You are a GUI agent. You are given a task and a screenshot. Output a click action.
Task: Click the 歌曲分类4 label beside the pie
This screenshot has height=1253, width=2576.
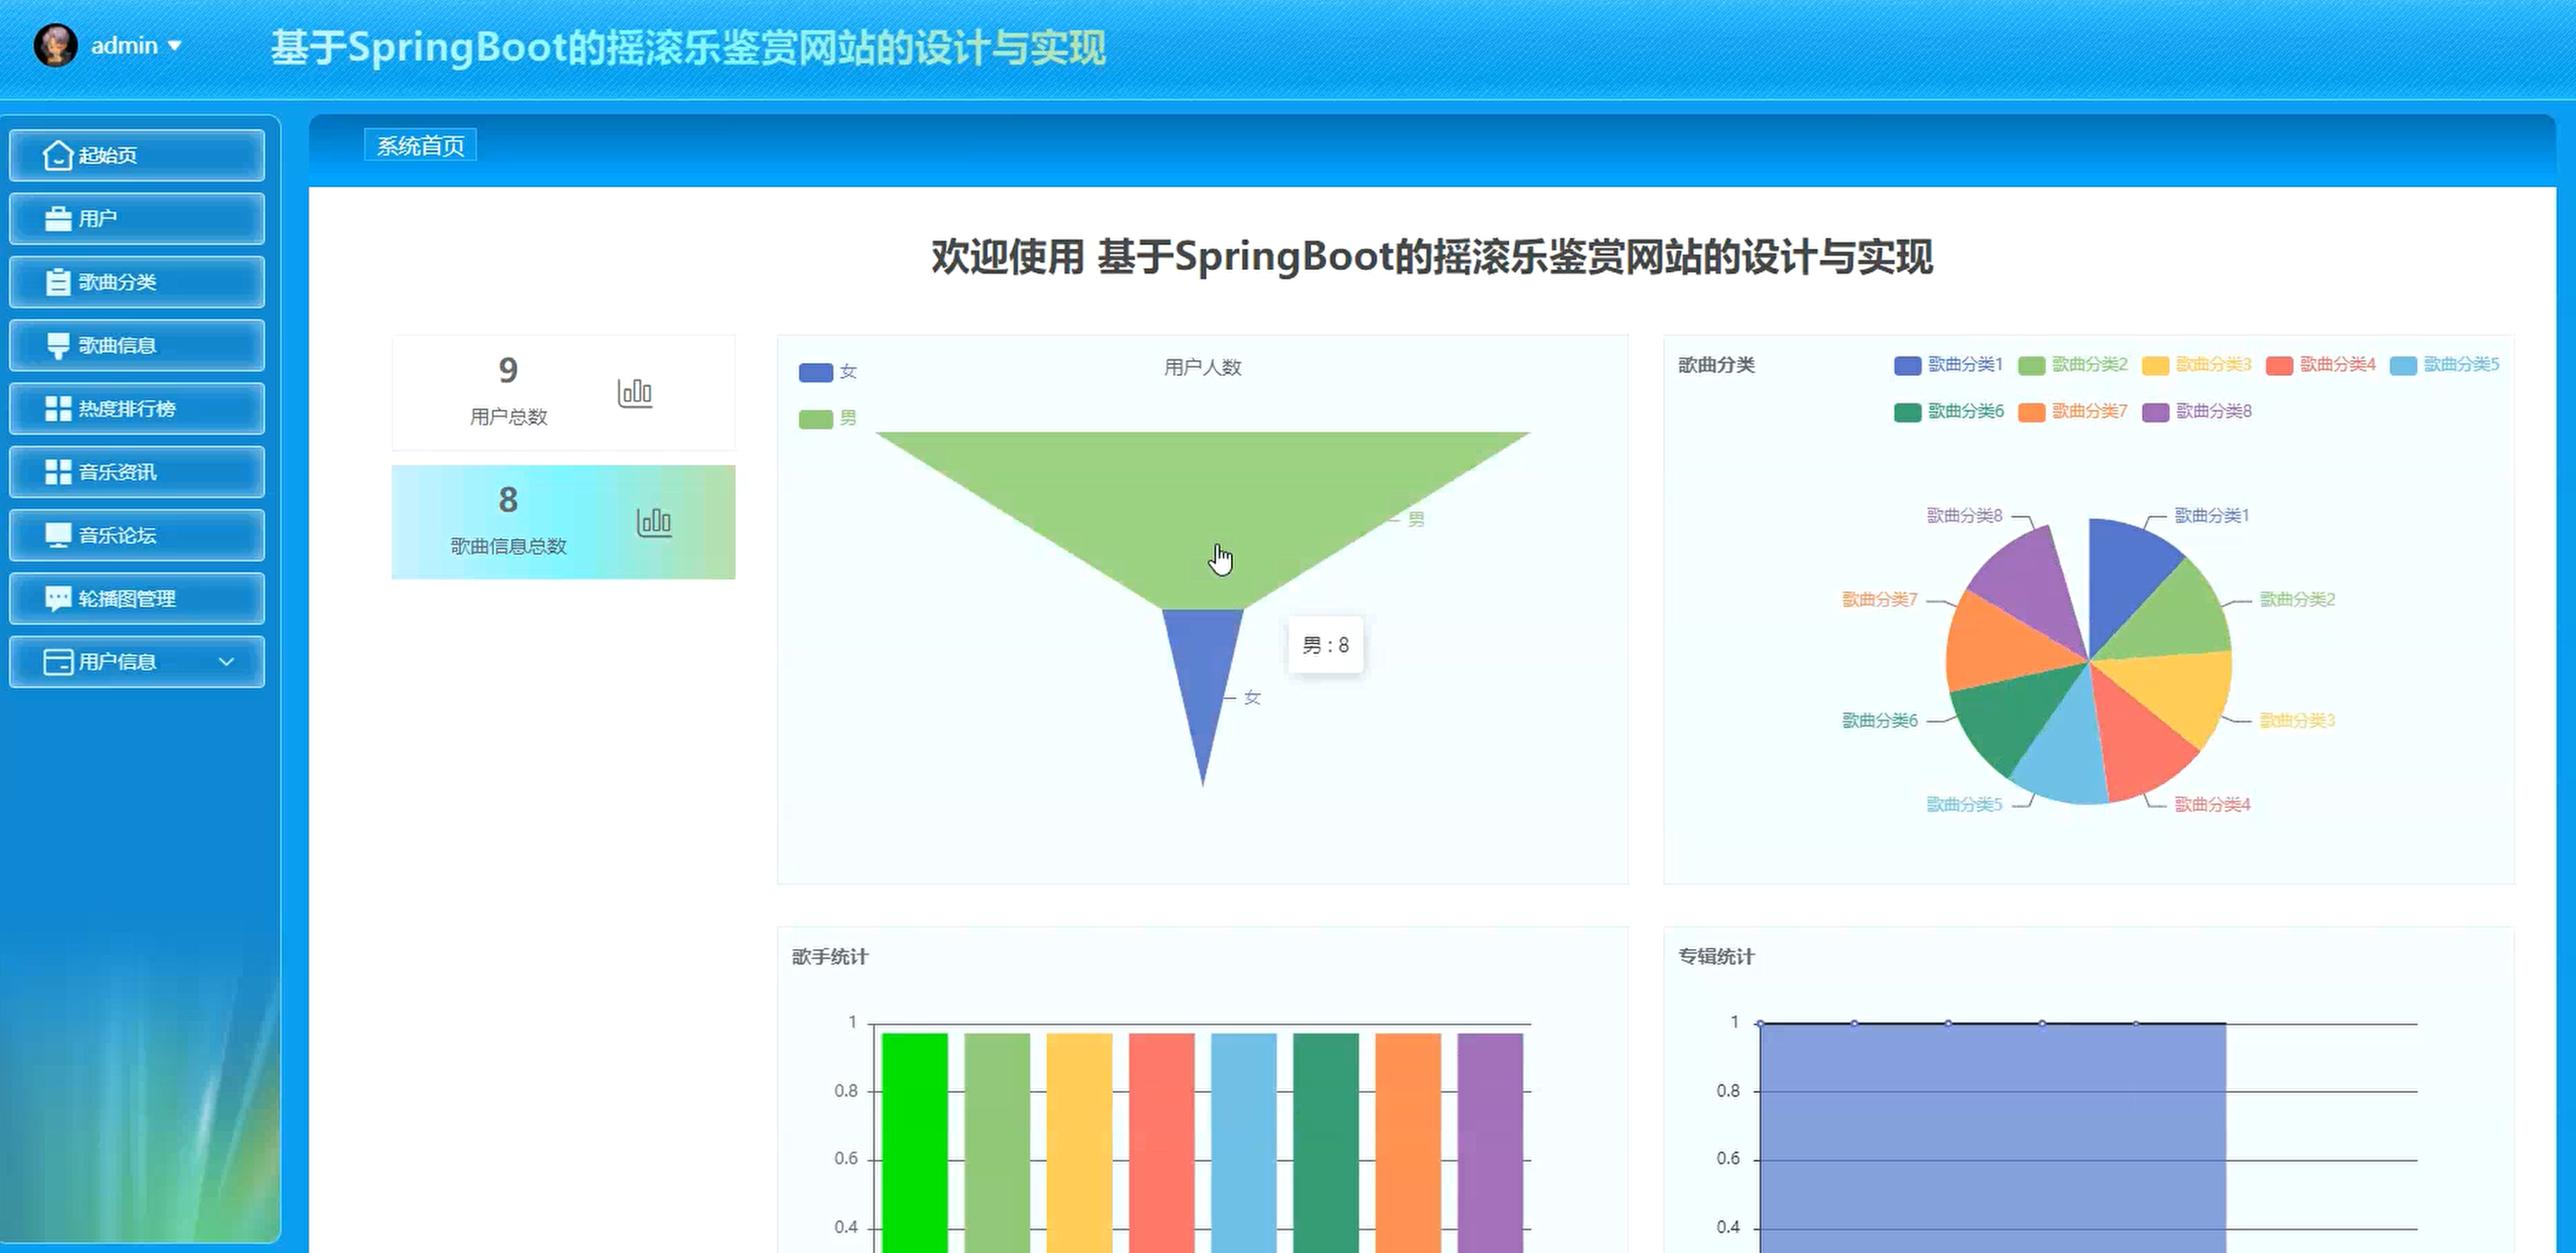point(2212,804)
